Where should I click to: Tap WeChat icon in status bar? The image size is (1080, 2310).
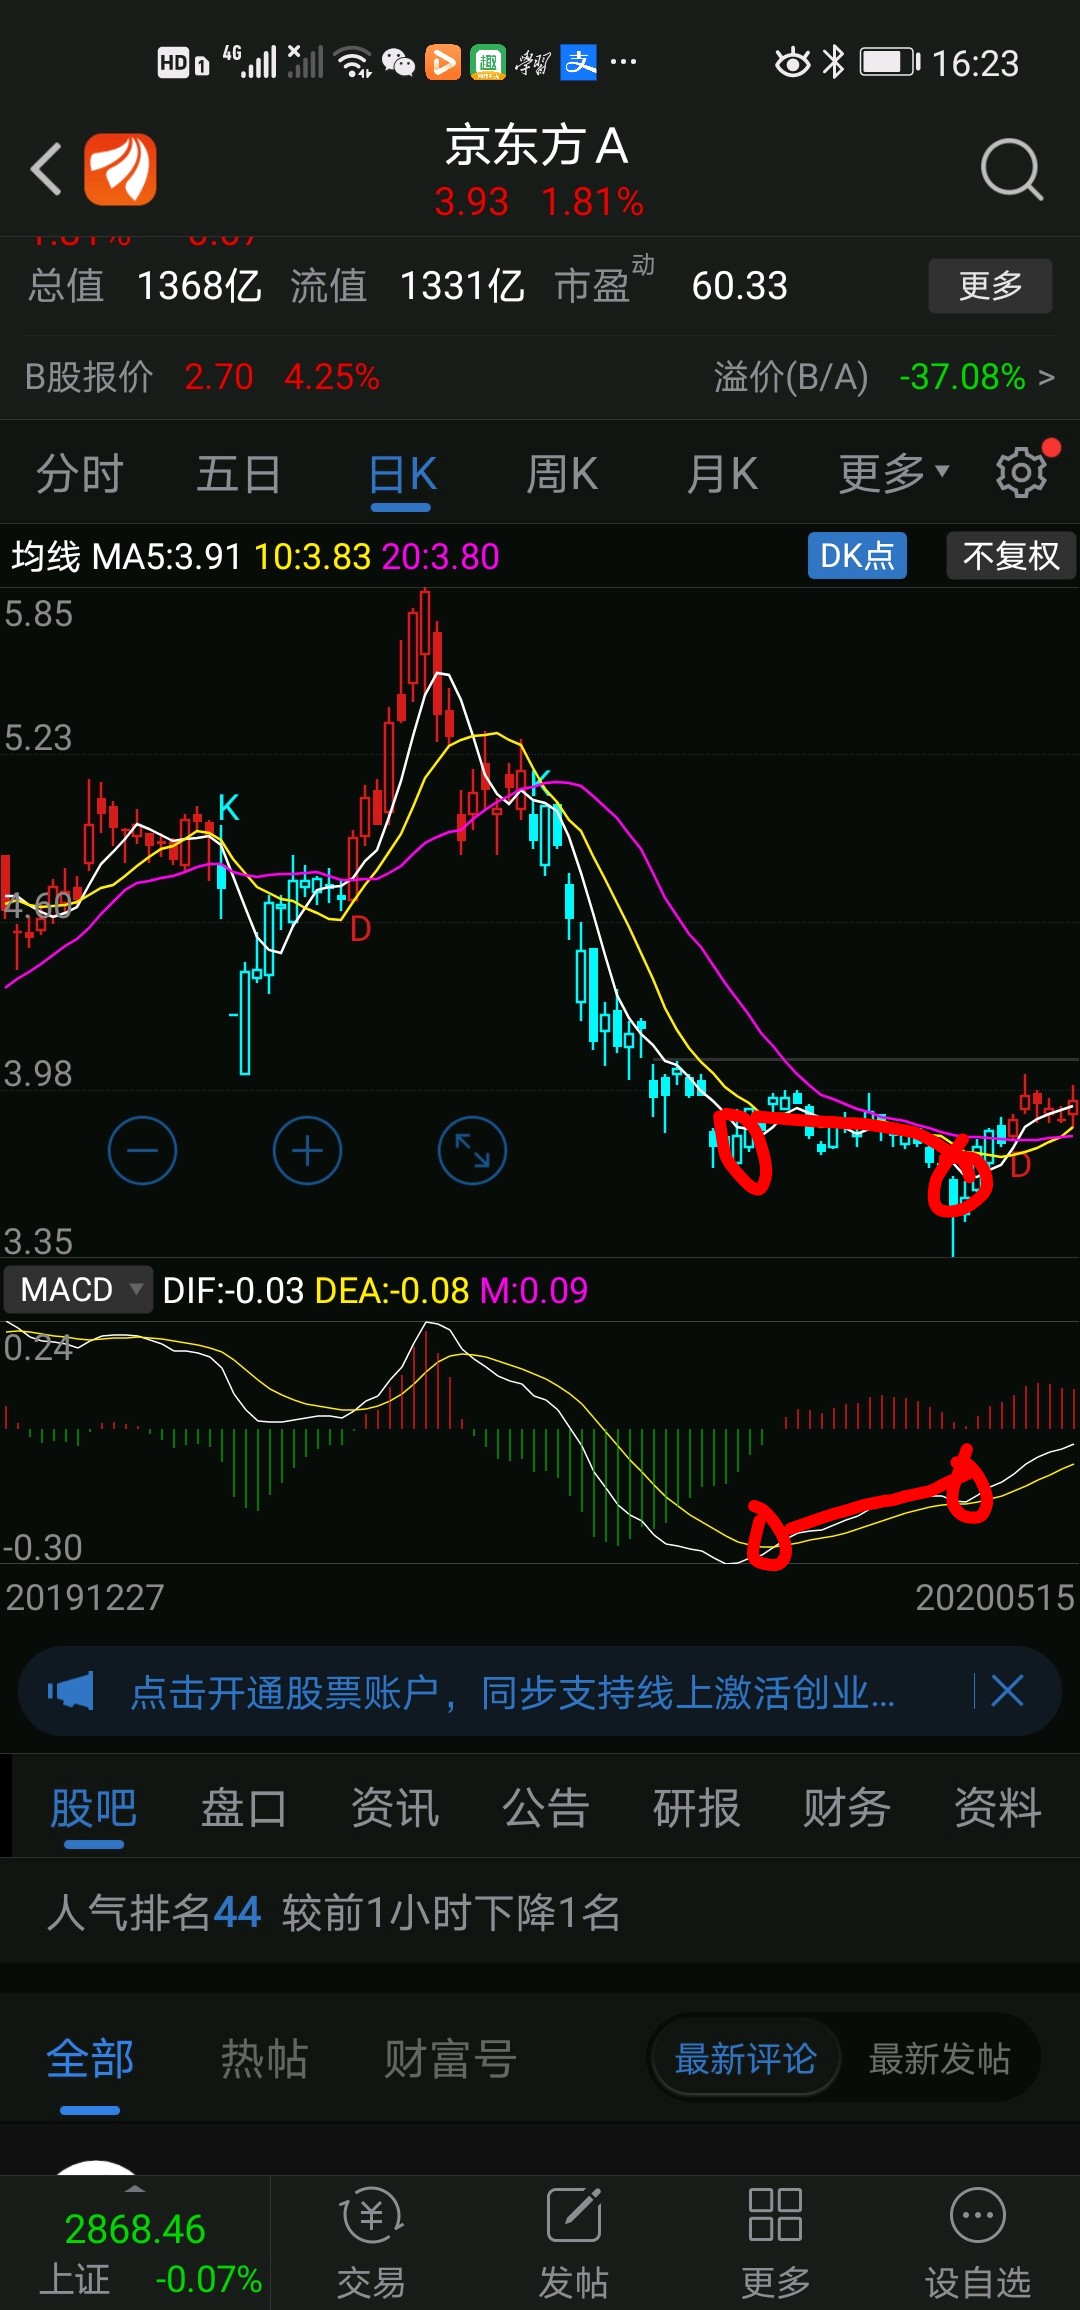click(x=398, y=63)
